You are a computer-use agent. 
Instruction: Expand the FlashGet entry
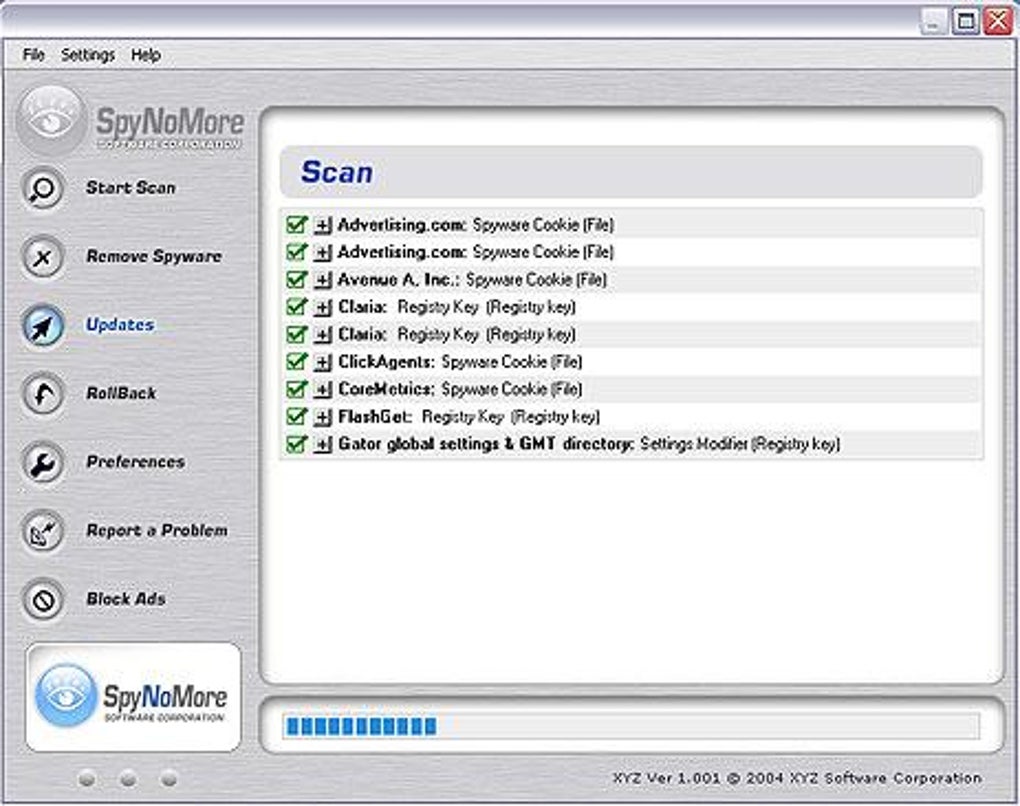coord(323,417)
